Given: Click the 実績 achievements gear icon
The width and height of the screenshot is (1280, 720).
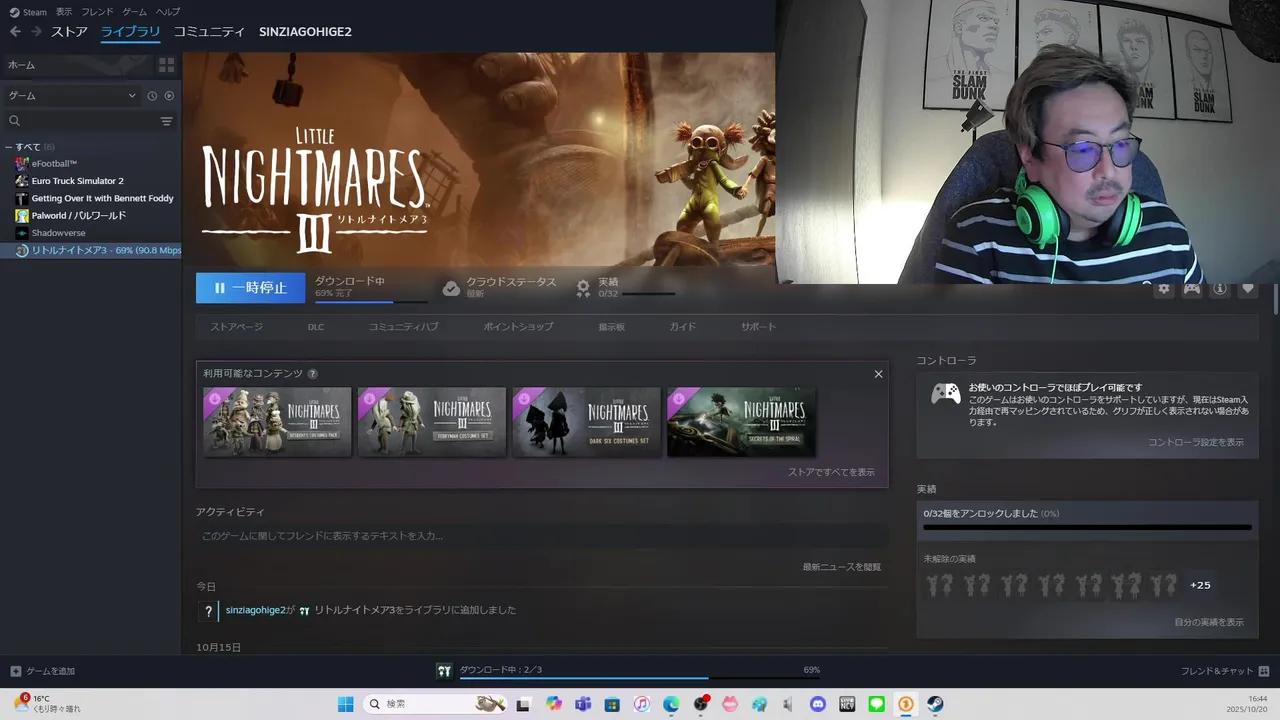Looking at the screenshot, I should [583, 288].
